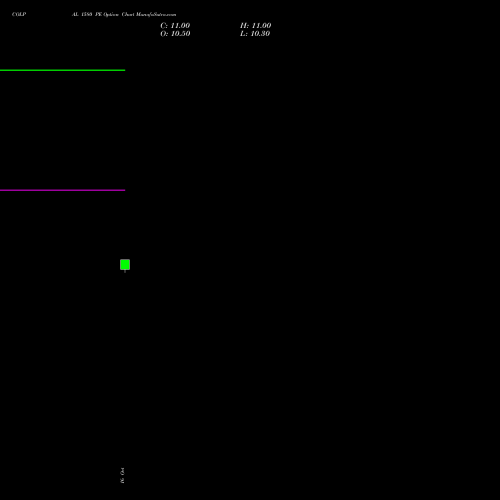The image size is (500, 500).
Task: Click the COLP symbol label
Action: pyautogui.click(x=19, y=14)
